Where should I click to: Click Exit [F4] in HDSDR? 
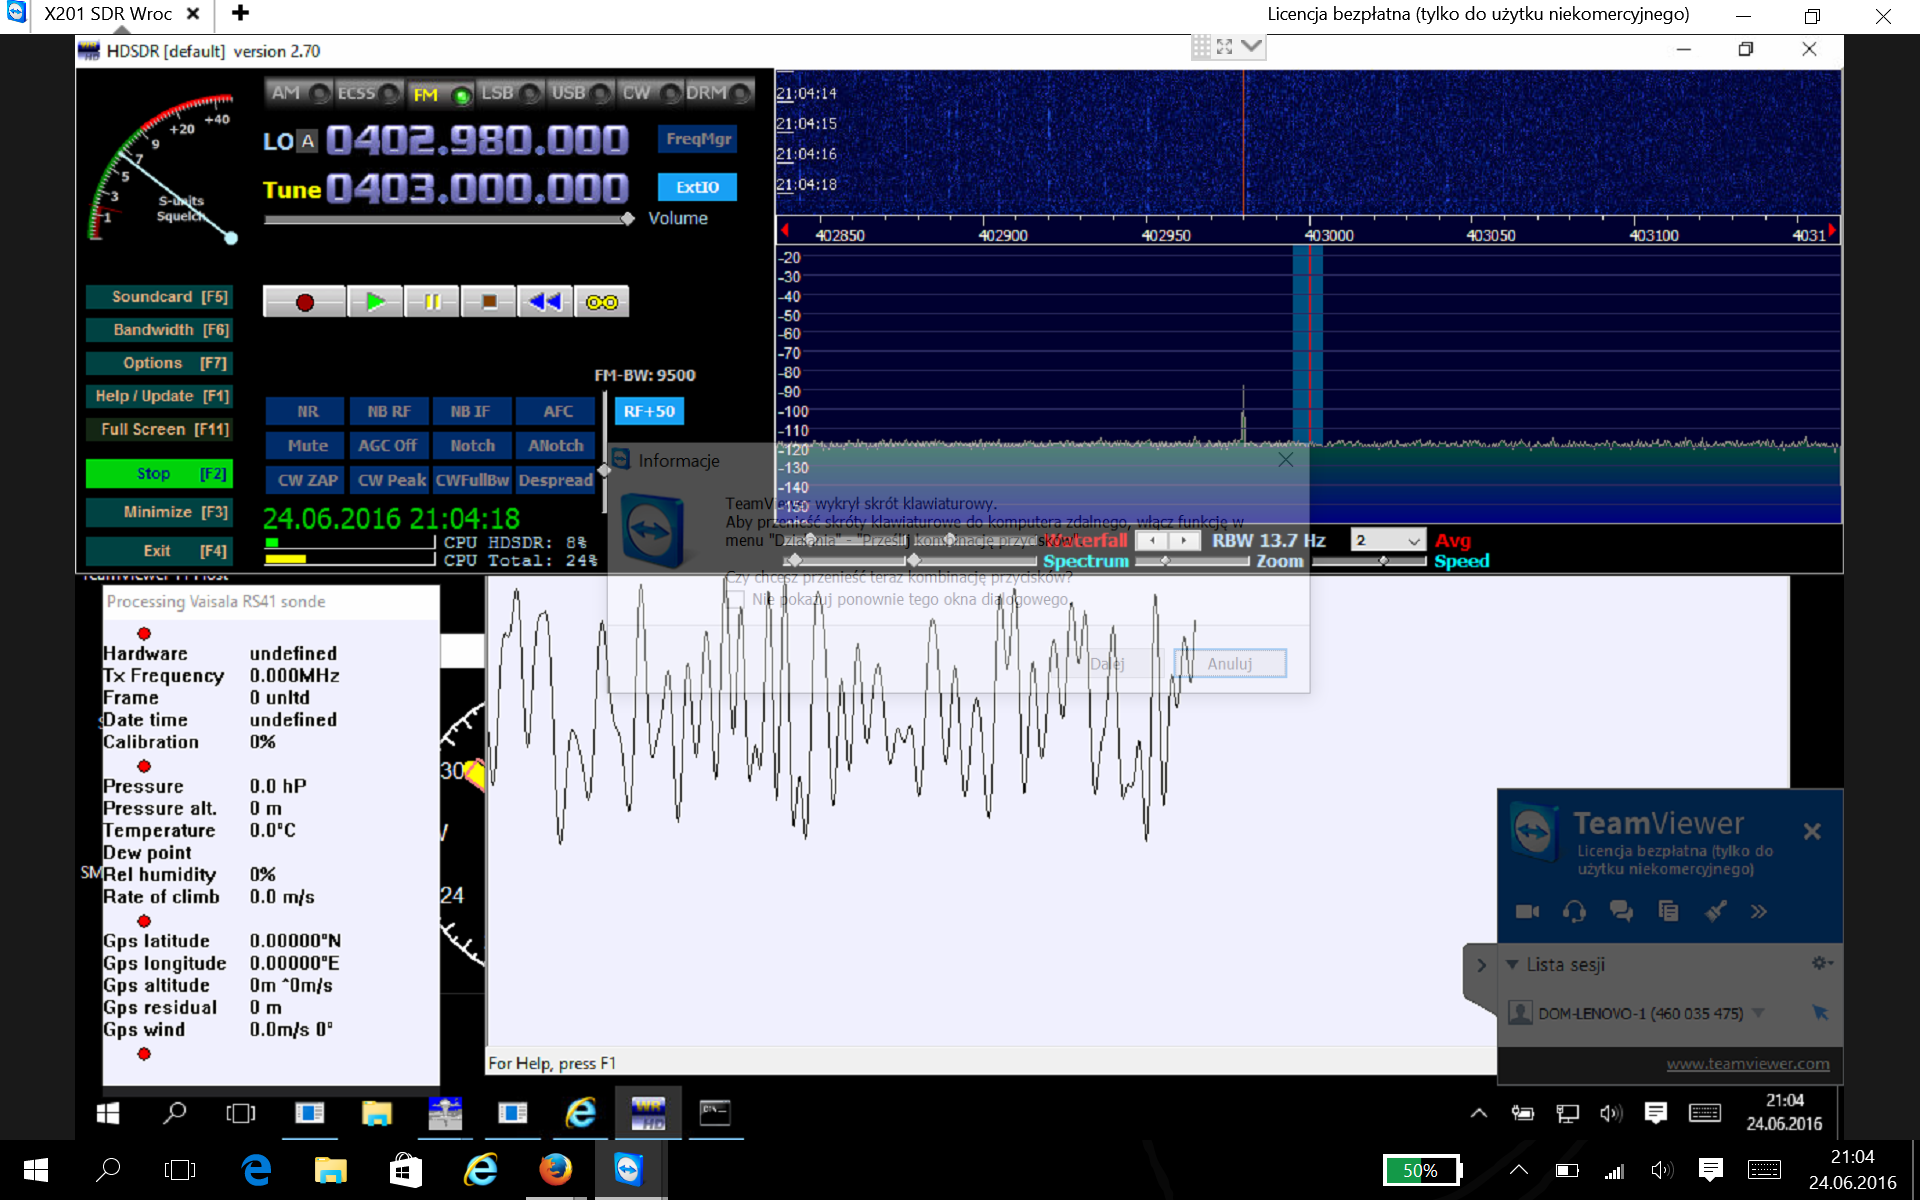(x=160, y=551)
